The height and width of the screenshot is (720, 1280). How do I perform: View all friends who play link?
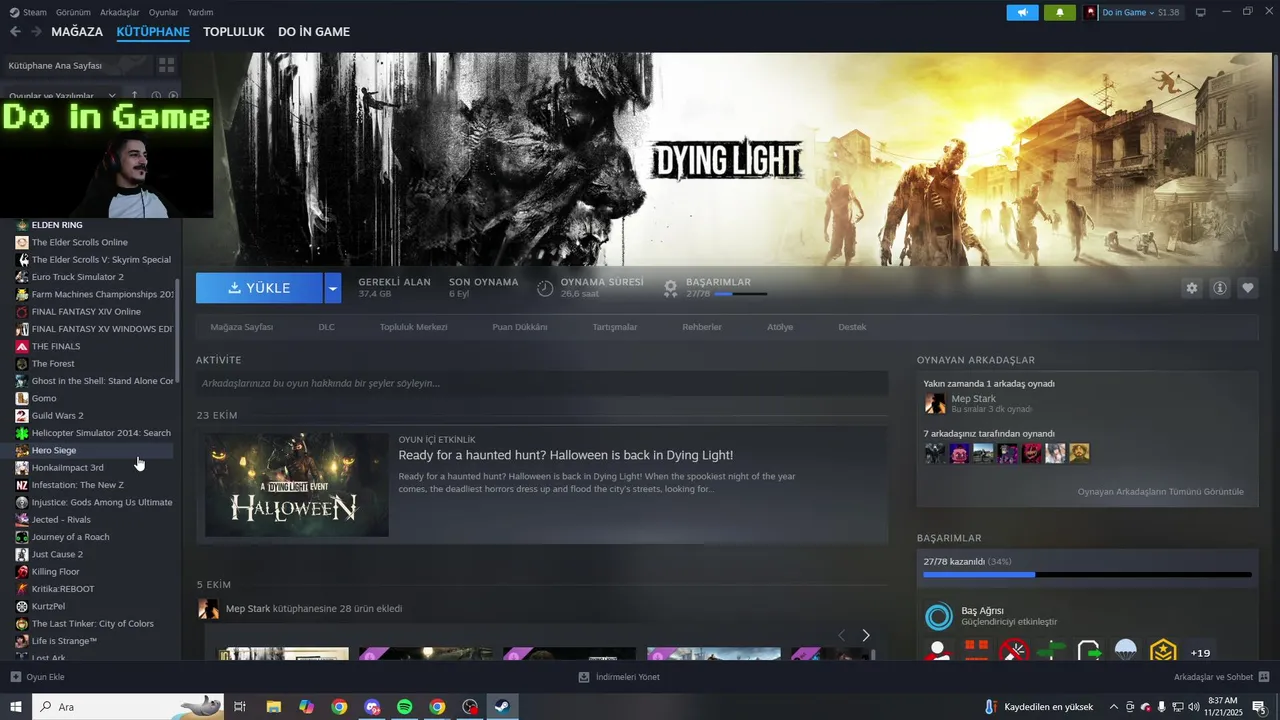[x=1160, y=492]
